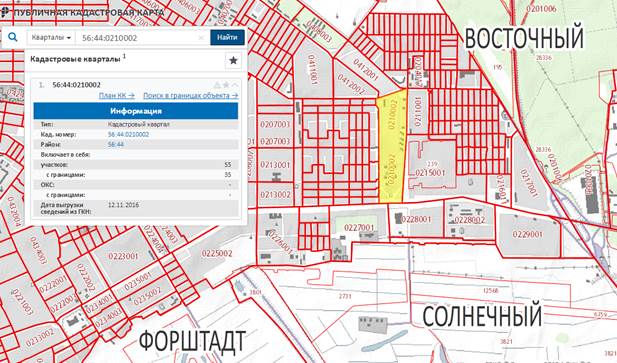Clear the search field with the X icon
The width and height of the screenshot is (617, 363).
[201, 38]
